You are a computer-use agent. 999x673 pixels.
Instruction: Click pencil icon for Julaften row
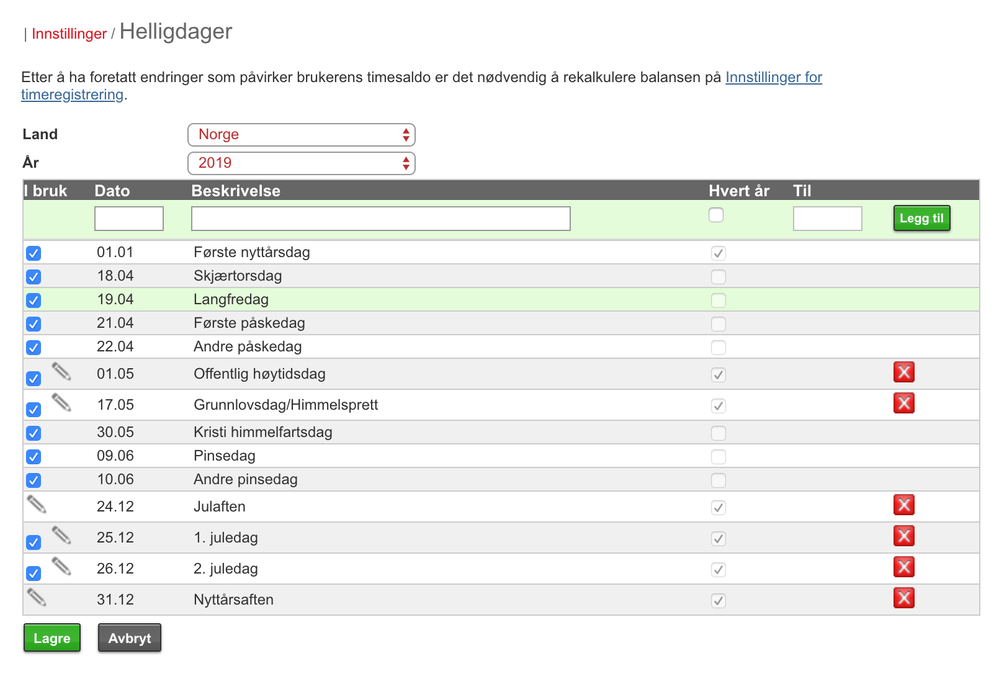pyautogui.click(x=37, y=505)
